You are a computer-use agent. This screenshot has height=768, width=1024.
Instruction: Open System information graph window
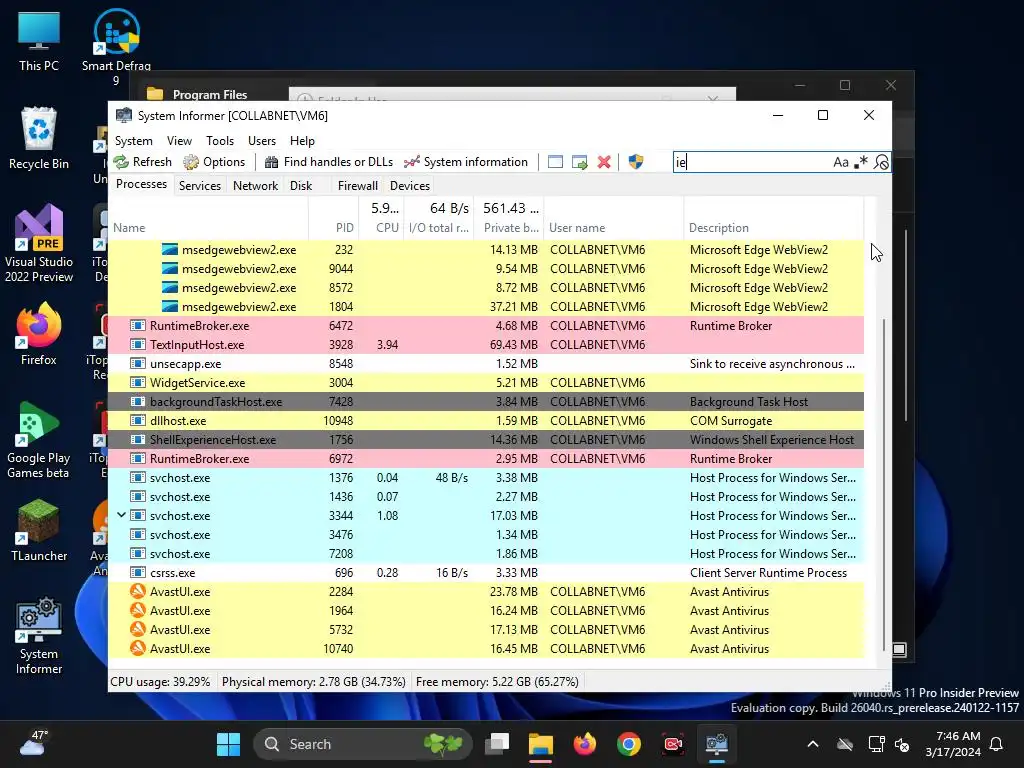click(x=466, y=162)
